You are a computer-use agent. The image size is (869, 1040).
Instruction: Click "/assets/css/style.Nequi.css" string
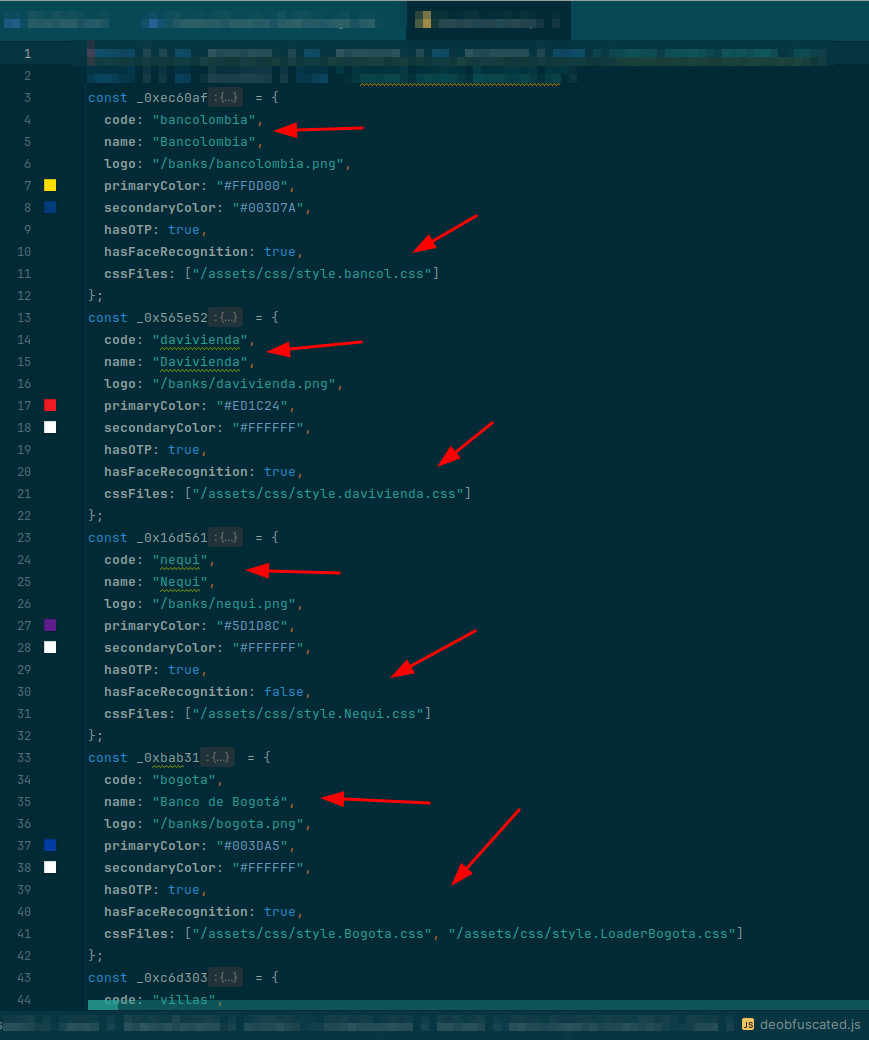308,714
